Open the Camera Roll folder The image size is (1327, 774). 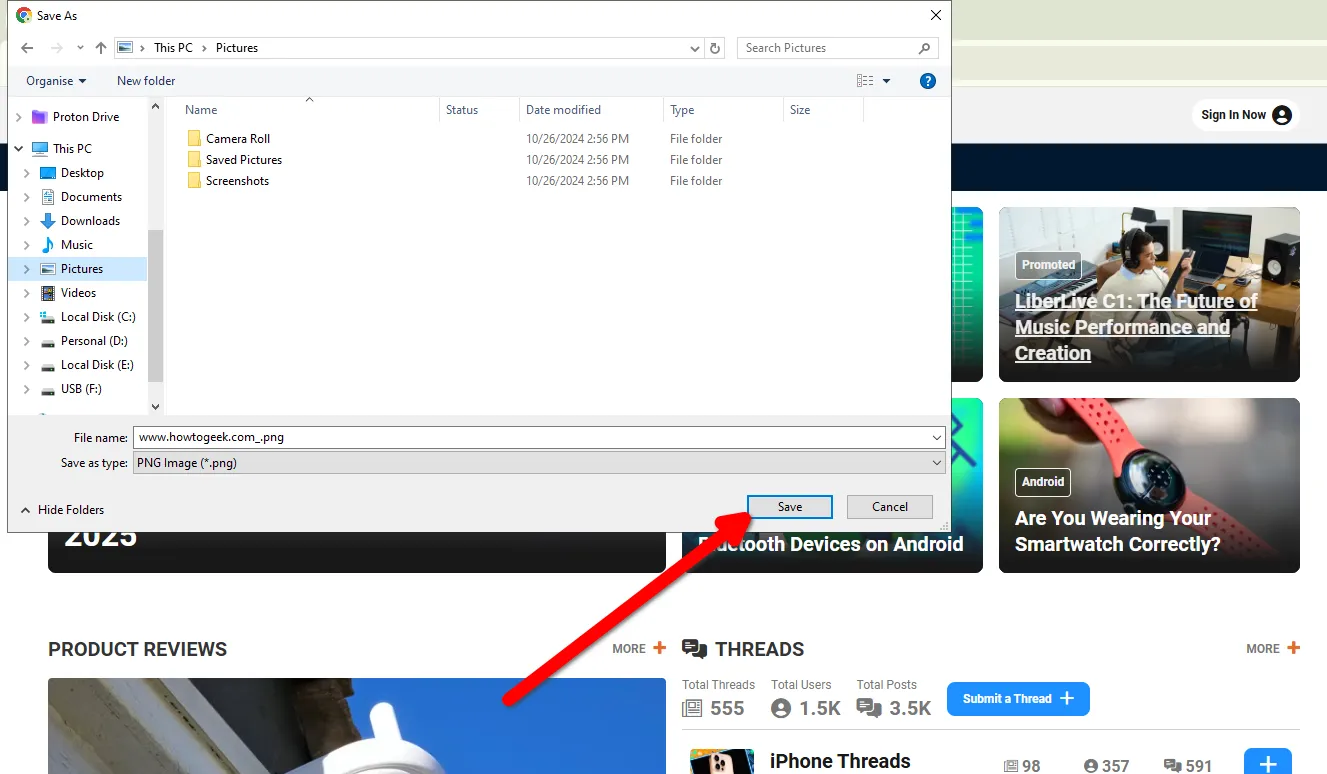point(238,139)
